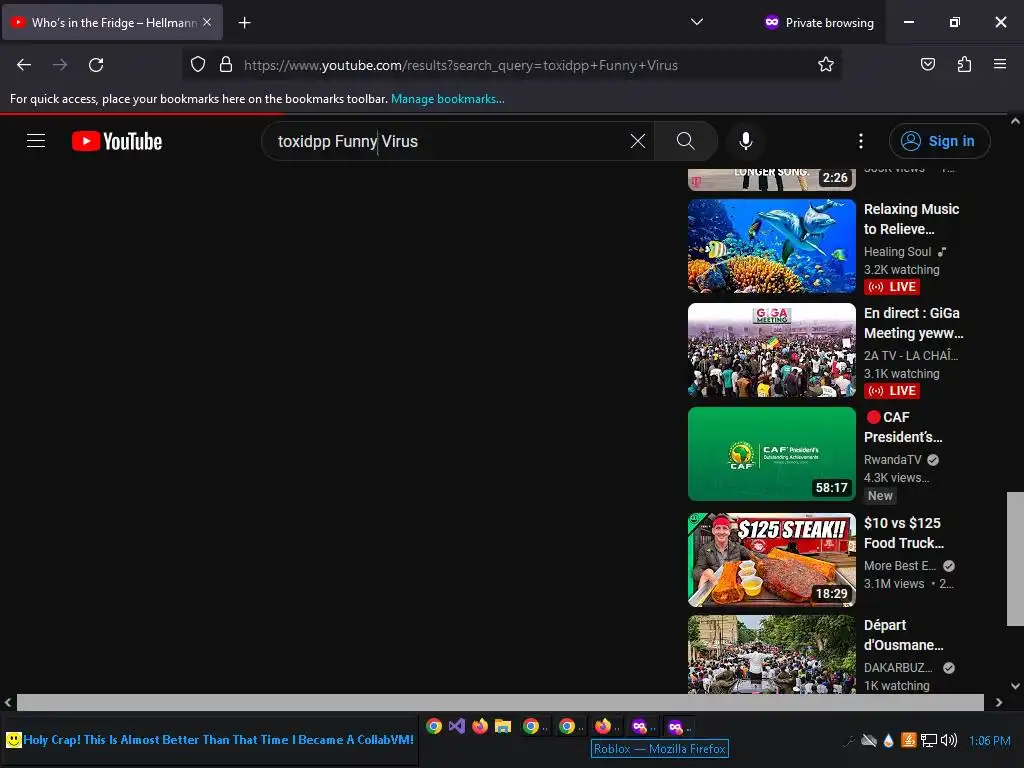This screenshot has width=1024, height=768.
Task: Open the 2:26 LONGER SONG thumbnail
Action: pyautogui.click(x=771, y=179)
